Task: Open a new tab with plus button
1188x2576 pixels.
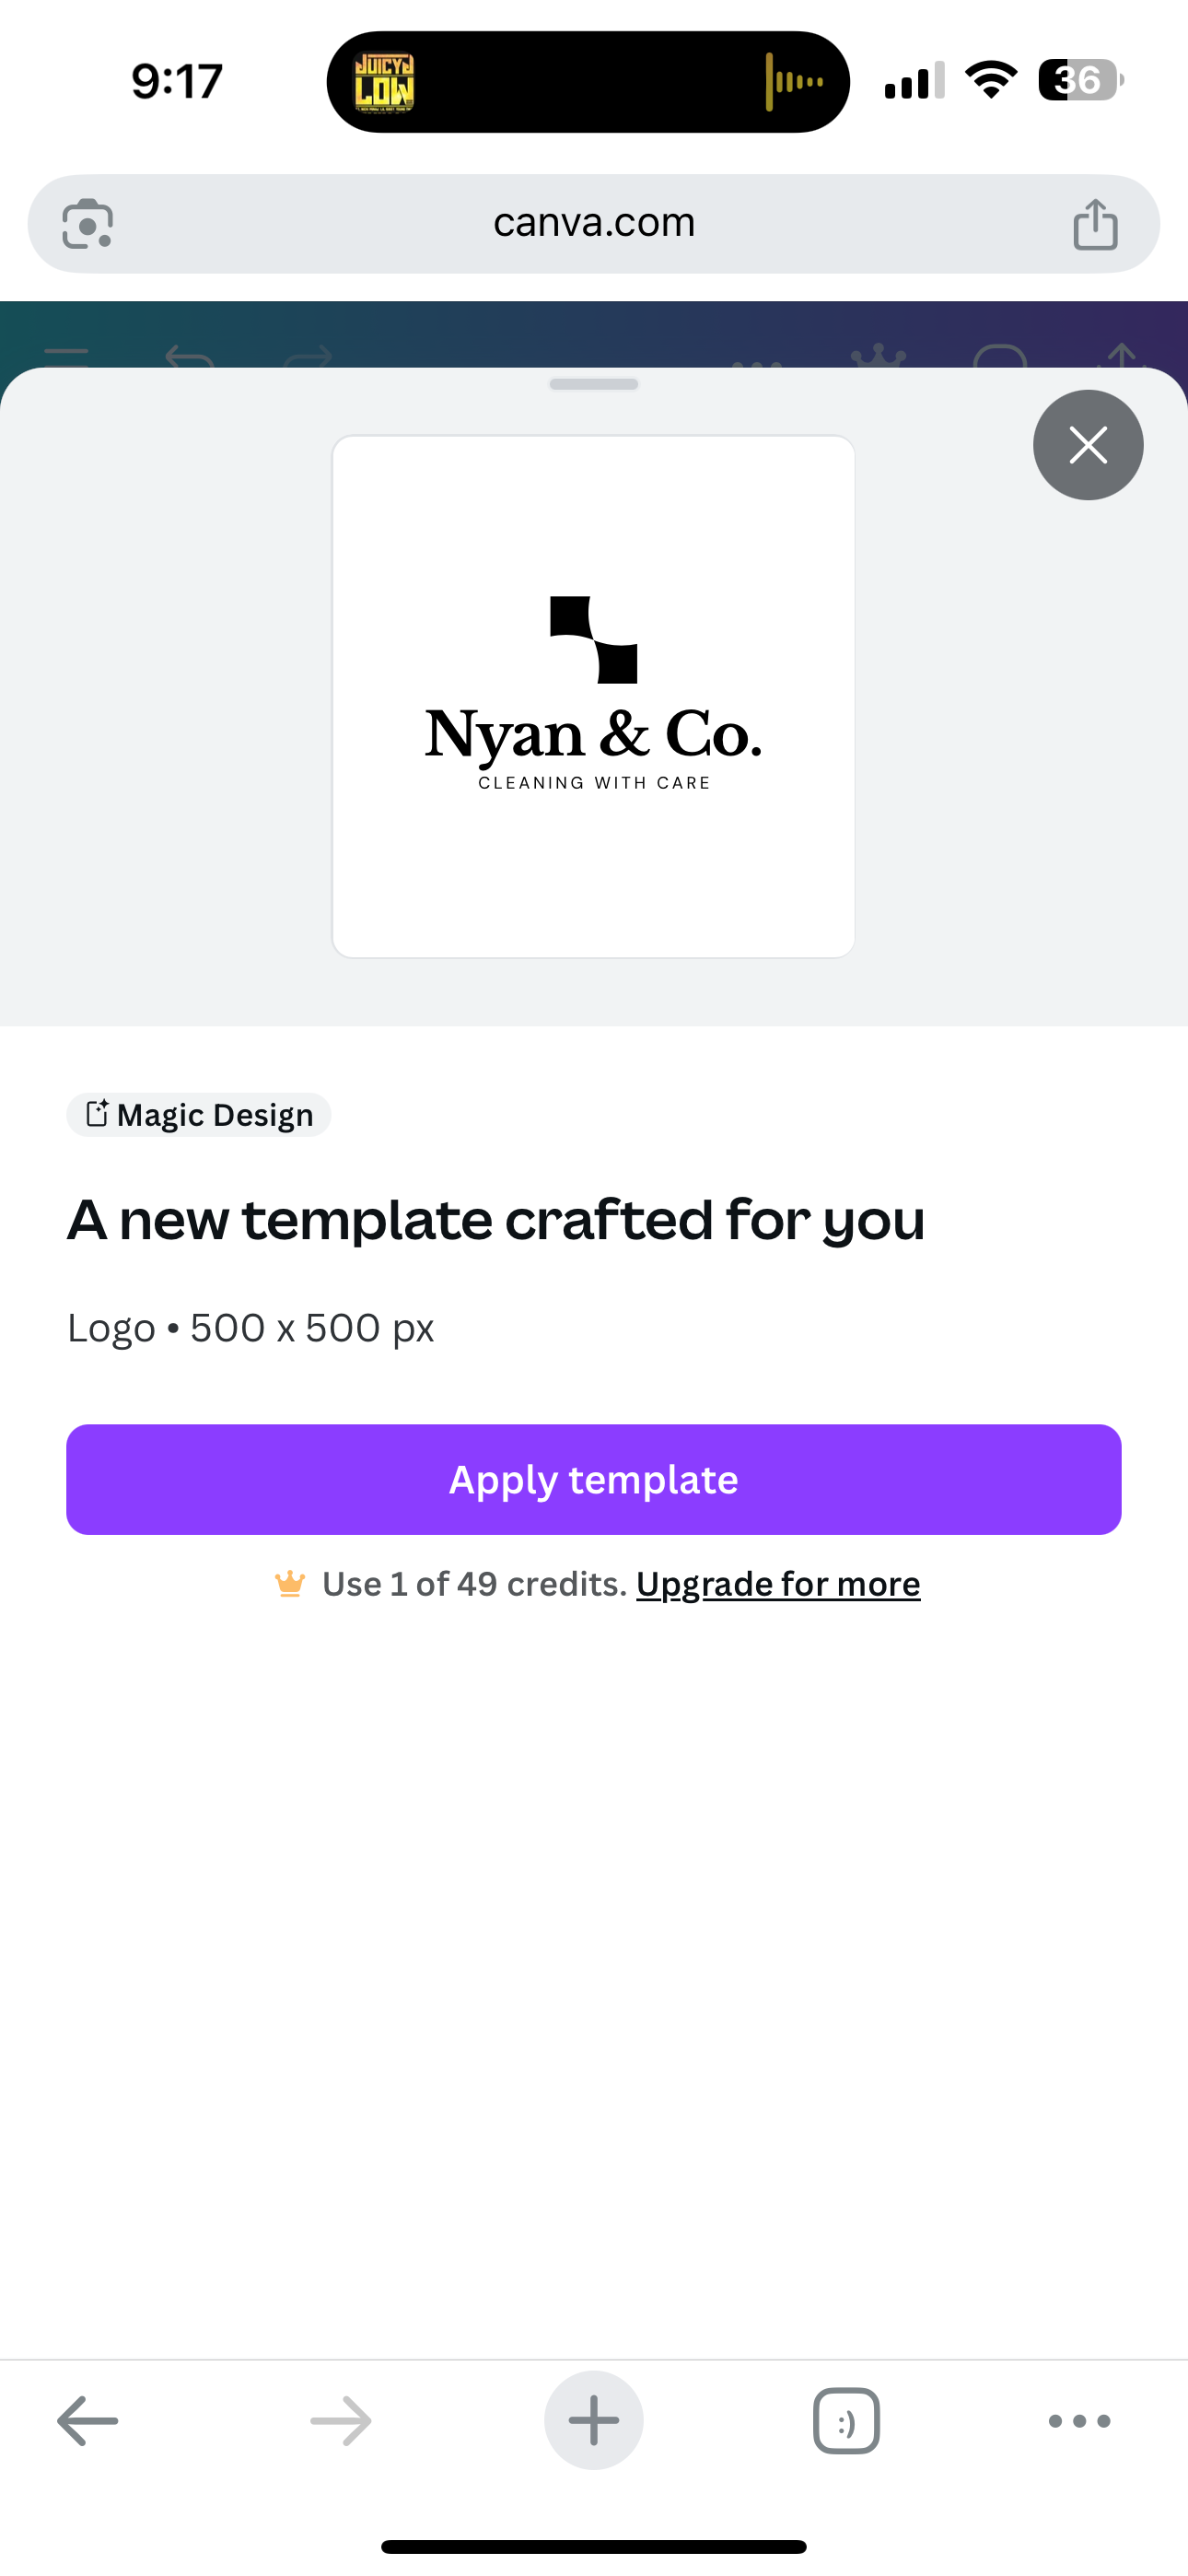Action: (594, 2421)
